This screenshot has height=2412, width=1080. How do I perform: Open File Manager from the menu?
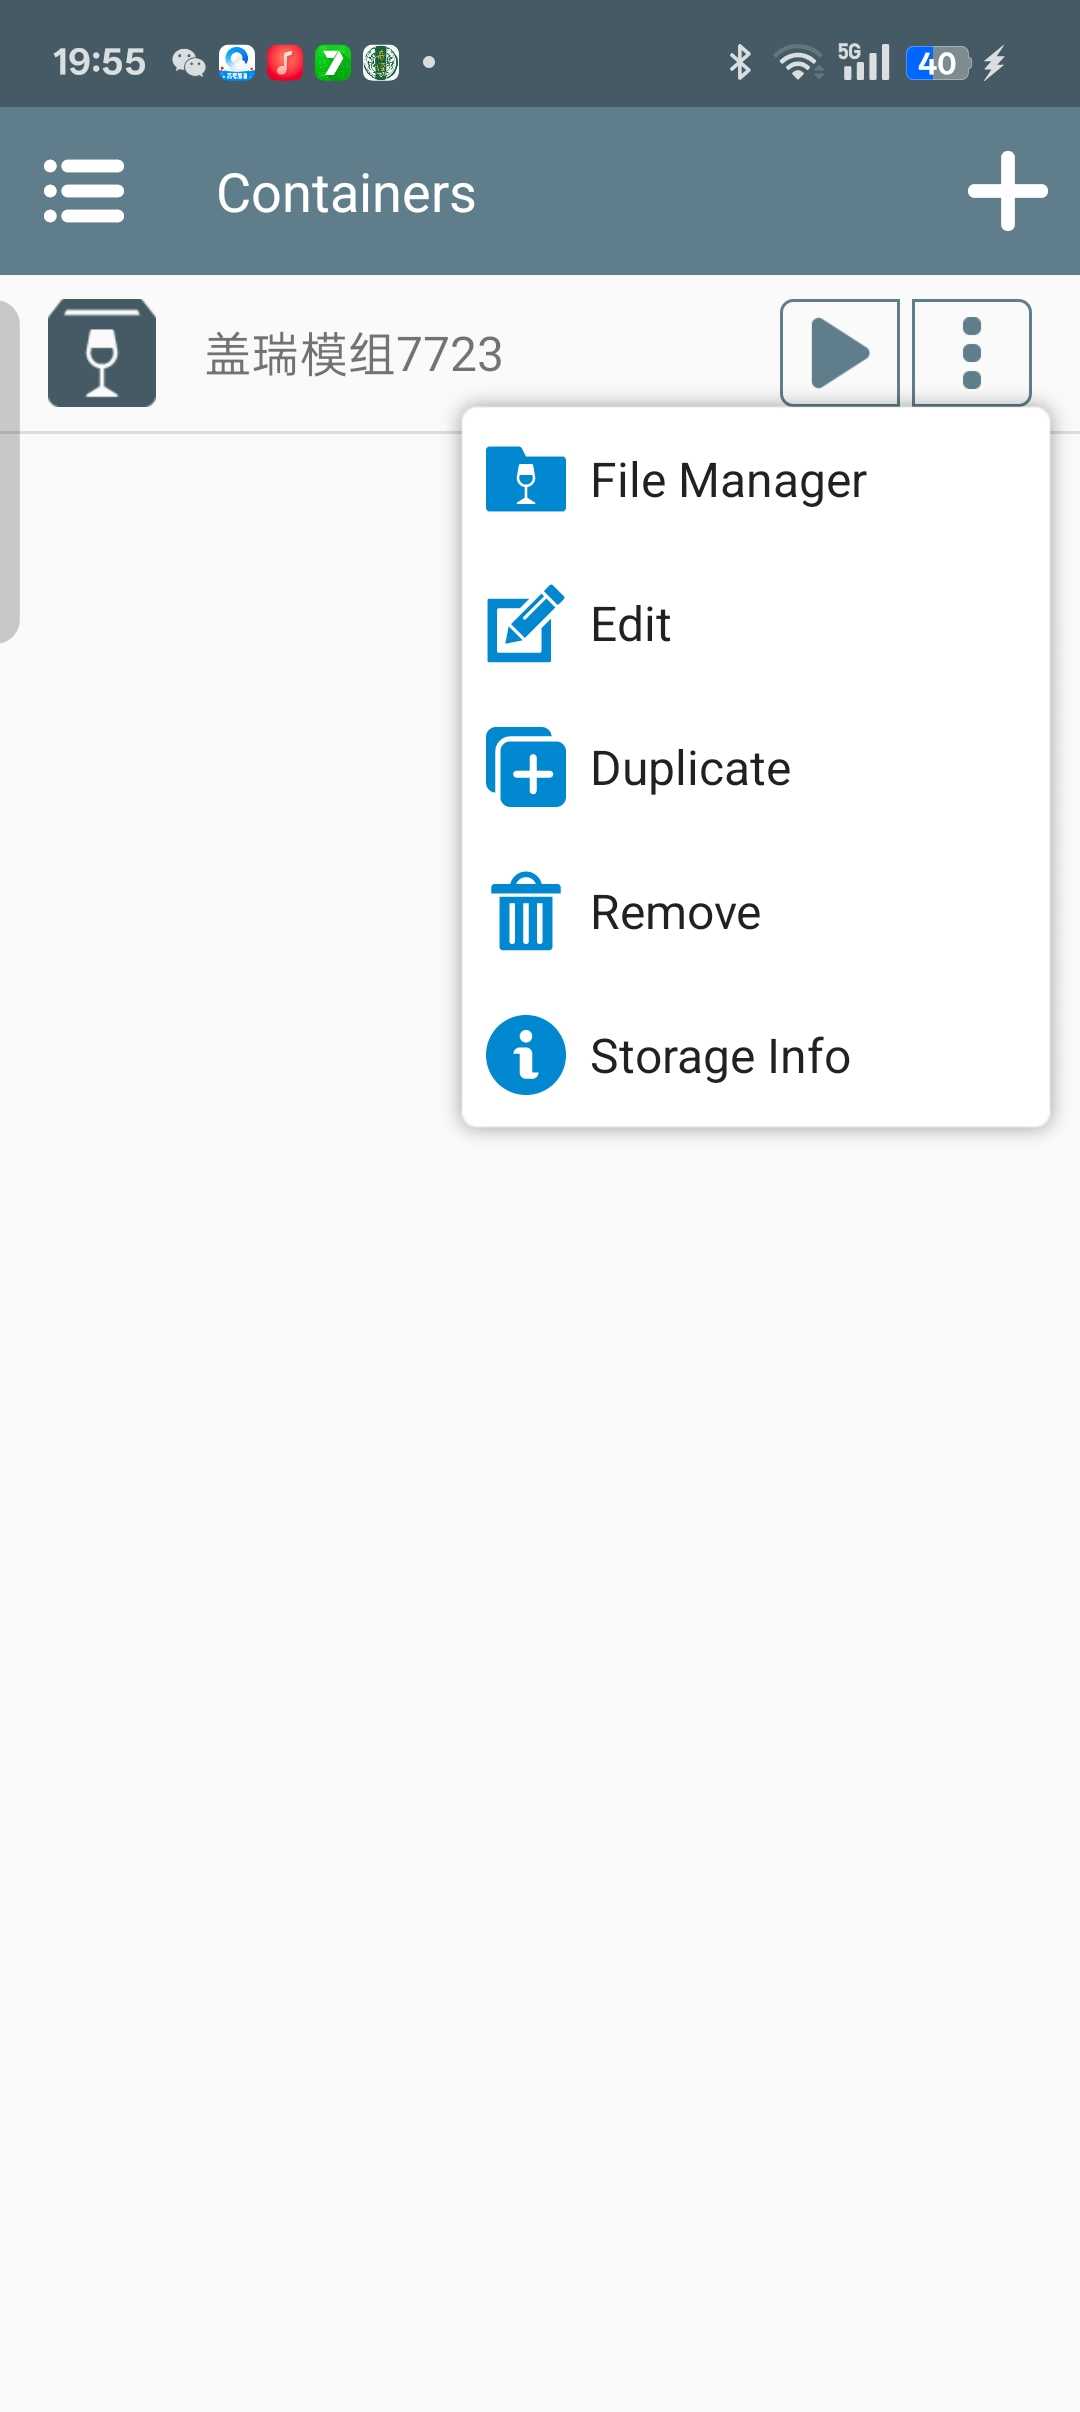[728, 481]
